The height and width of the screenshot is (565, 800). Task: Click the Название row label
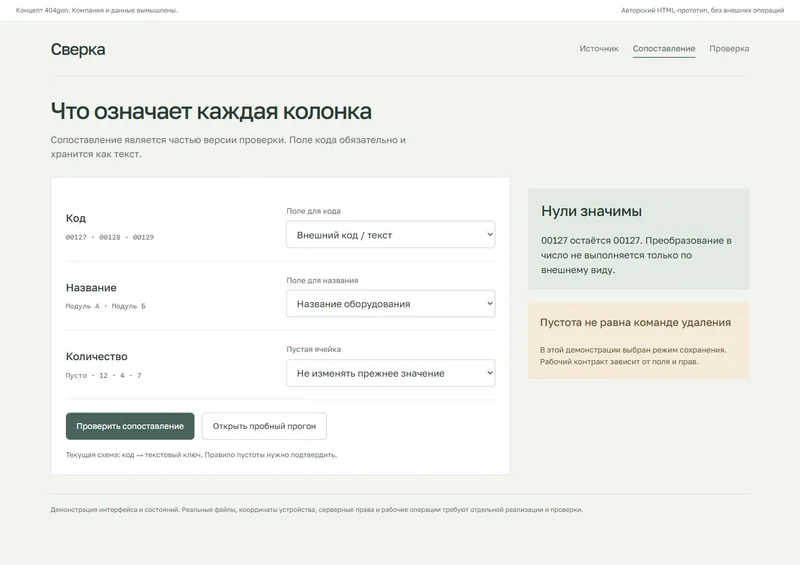(x=91, y=288)
